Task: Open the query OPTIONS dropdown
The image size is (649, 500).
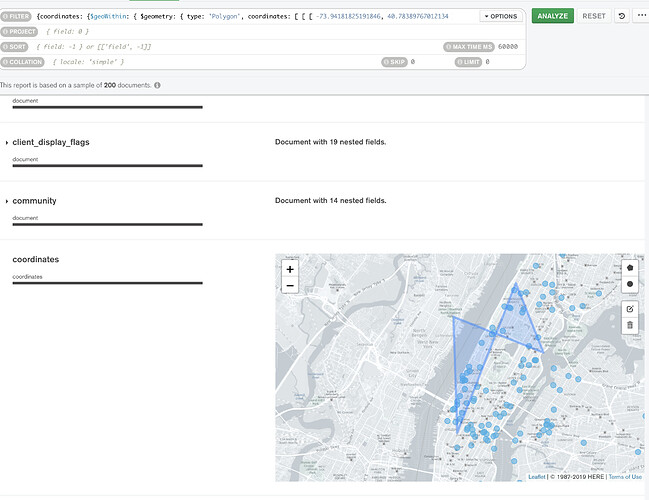Action: click(500, 17)
